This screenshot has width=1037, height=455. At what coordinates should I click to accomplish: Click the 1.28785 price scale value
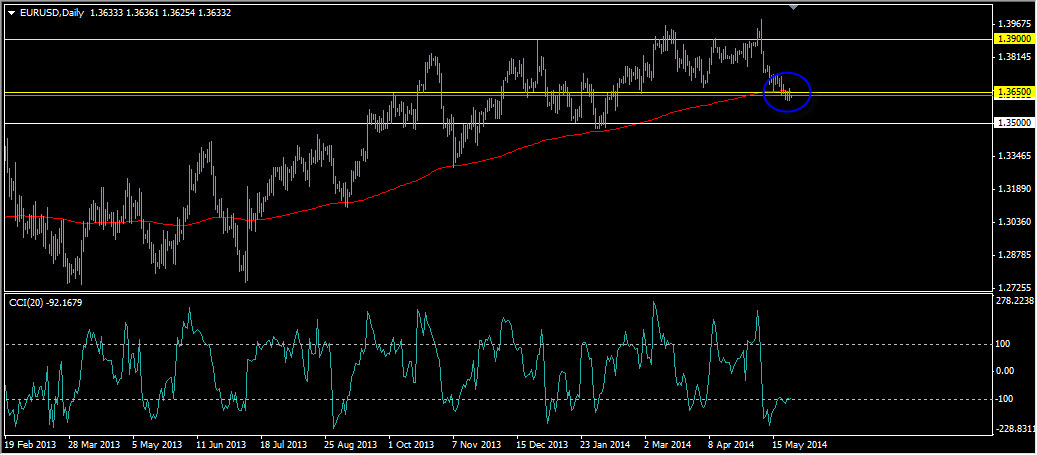pyautogui.click(x=1016, y=255)
